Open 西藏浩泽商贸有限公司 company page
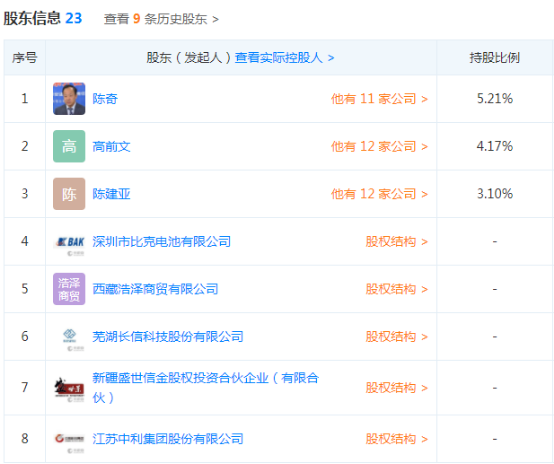554x464 pixels. pyautogui.click(x=155, y=289)
